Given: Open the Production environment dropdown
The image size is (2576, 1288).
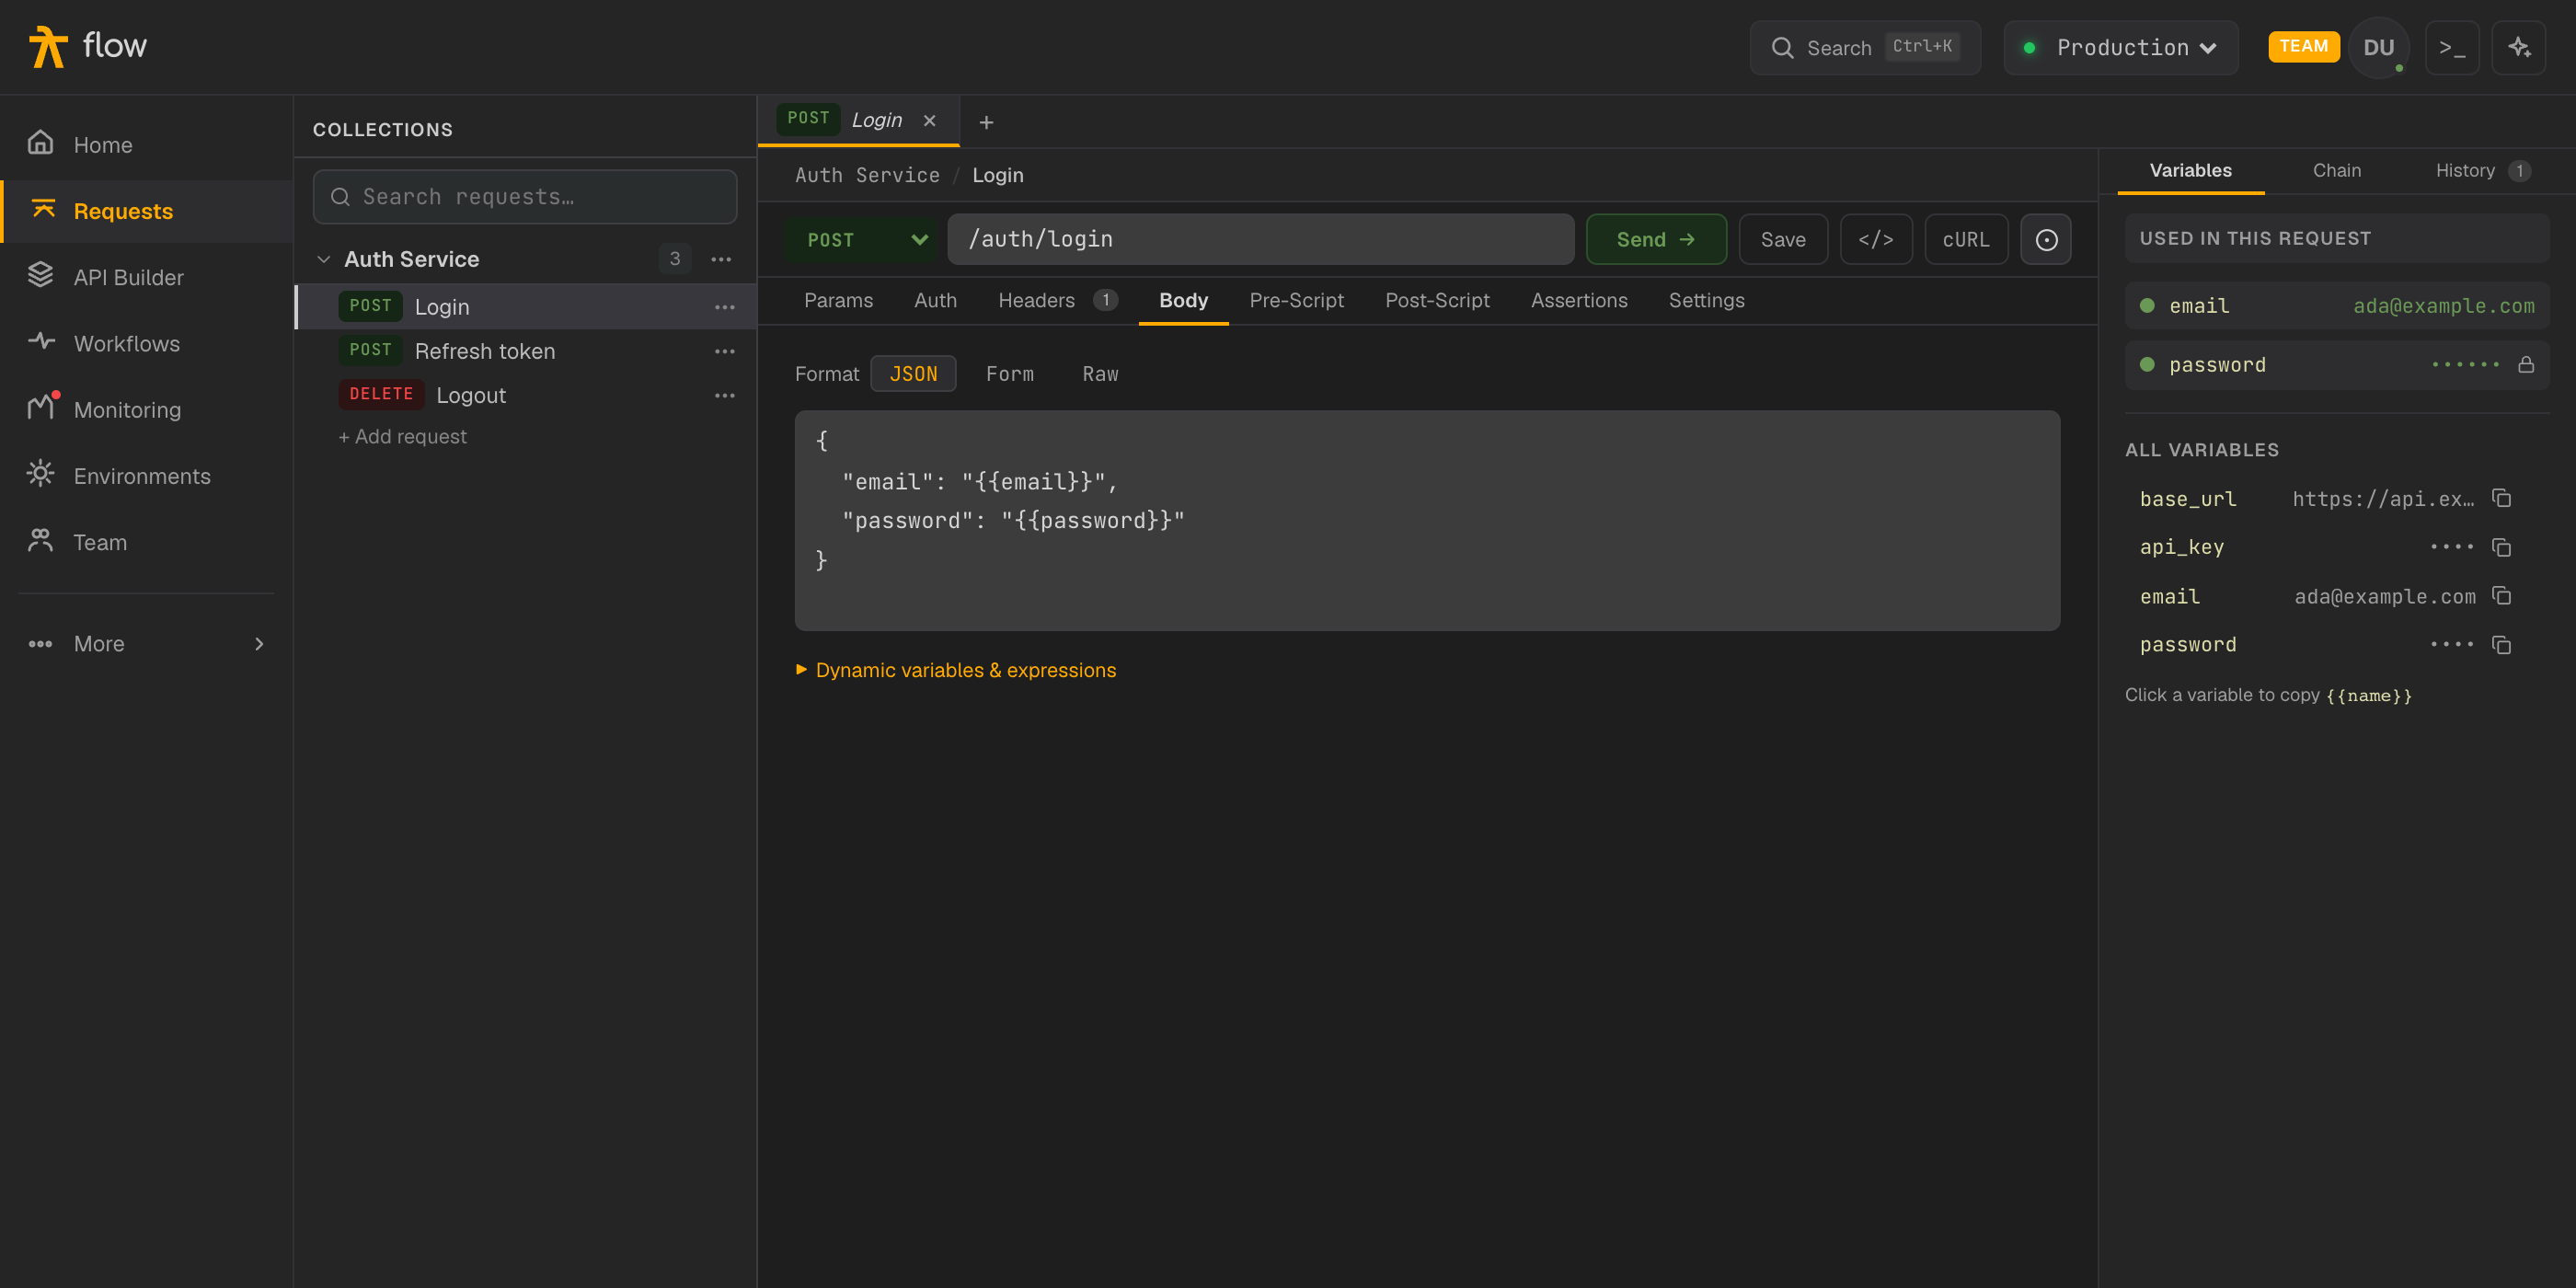Looking at the screenshot, I should pyautogui.click(x=2120, y=47).
